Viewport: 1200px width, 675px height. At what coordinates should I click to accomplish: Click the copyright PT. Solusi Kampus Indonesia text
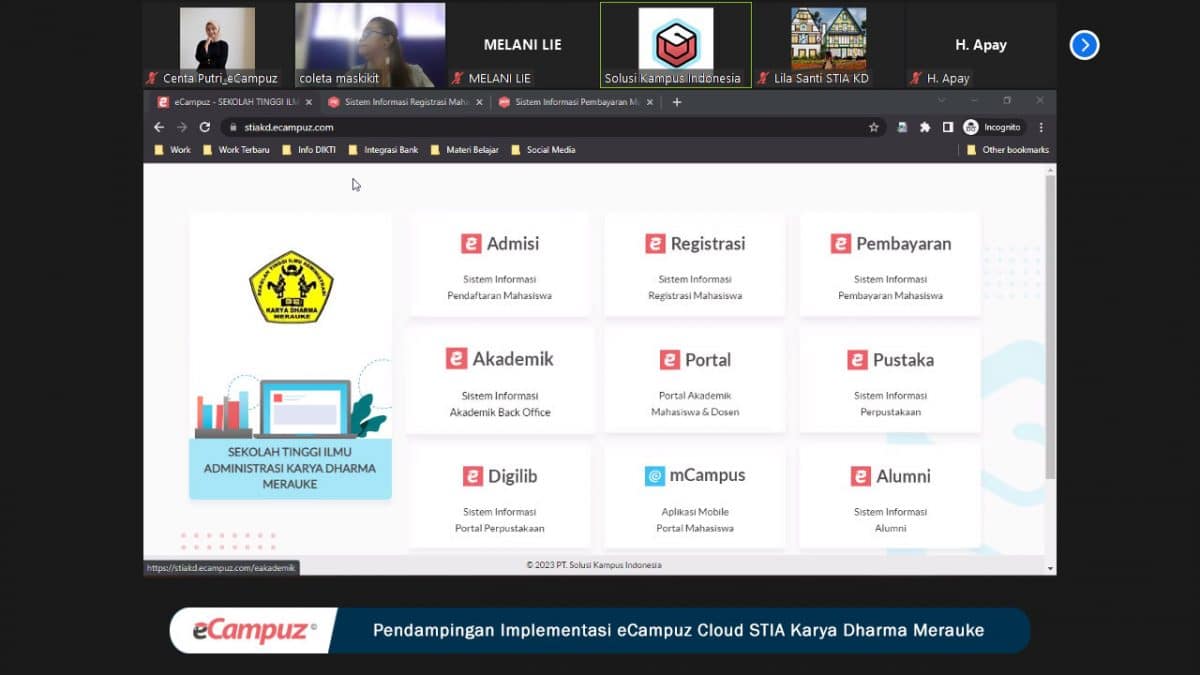point(594,565)
